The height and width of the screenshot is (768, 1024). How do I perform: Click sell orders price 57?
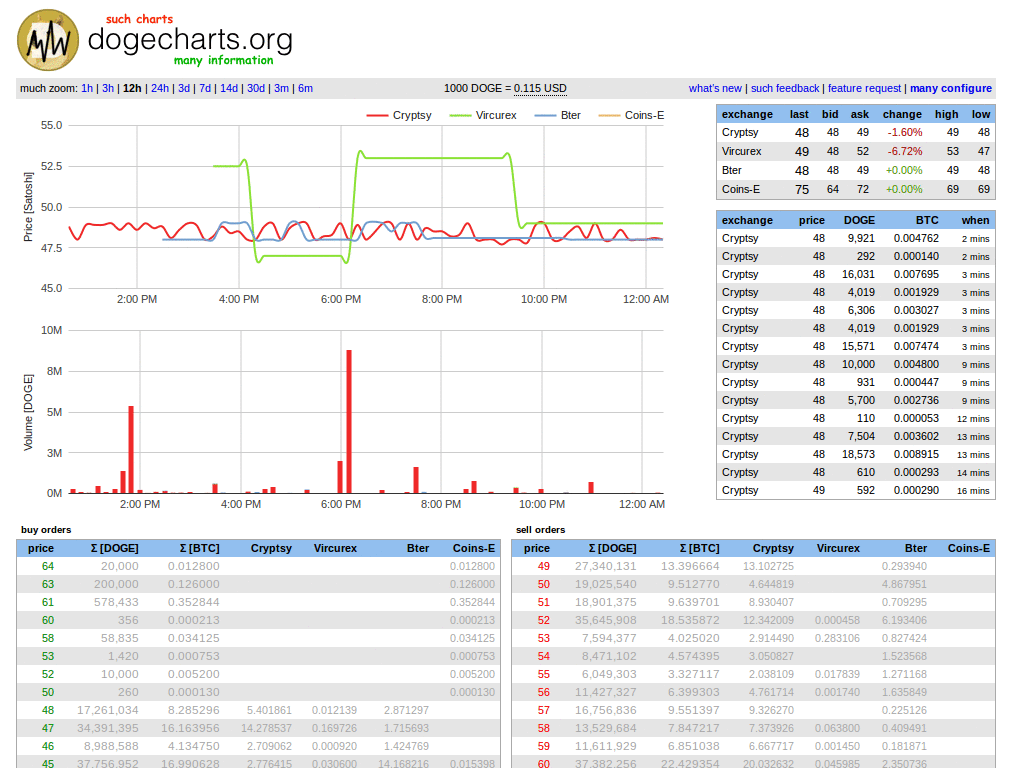[543, 710]
